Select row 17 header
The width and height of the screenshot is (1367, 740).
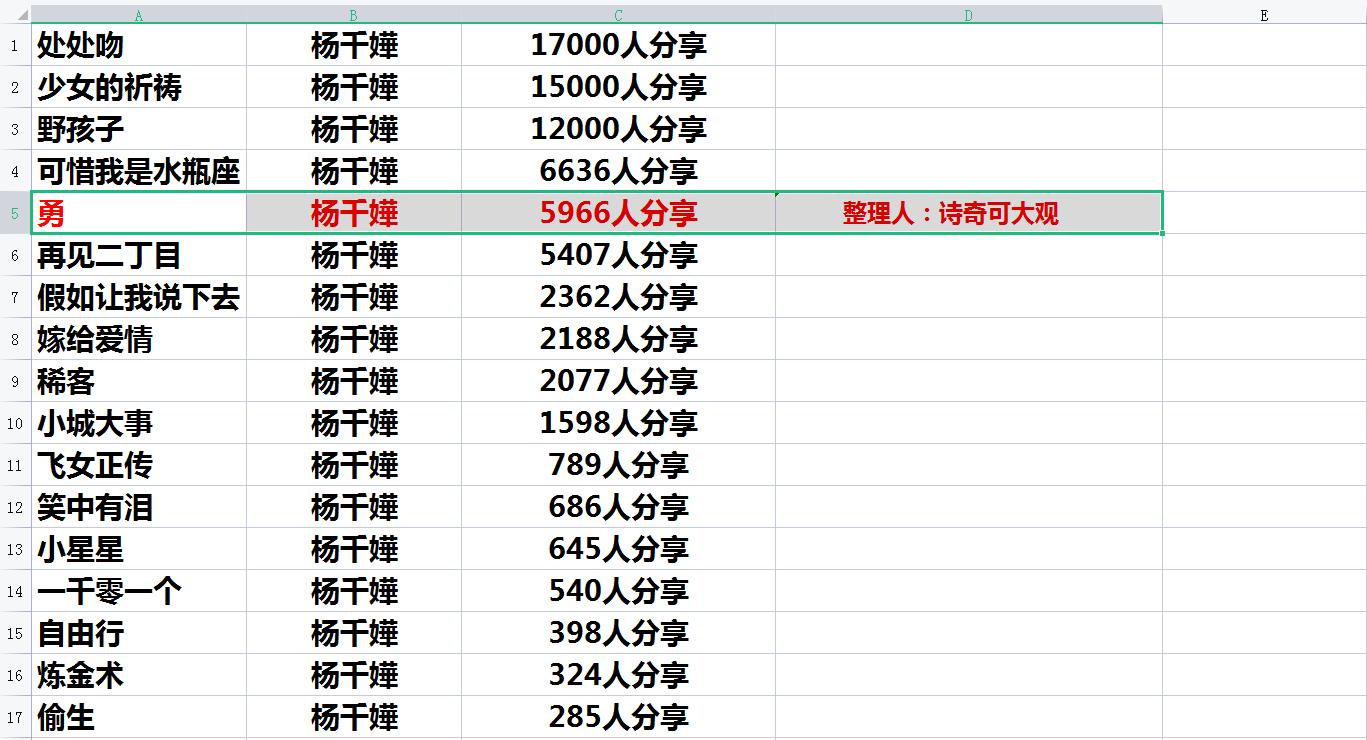point(15,717)
